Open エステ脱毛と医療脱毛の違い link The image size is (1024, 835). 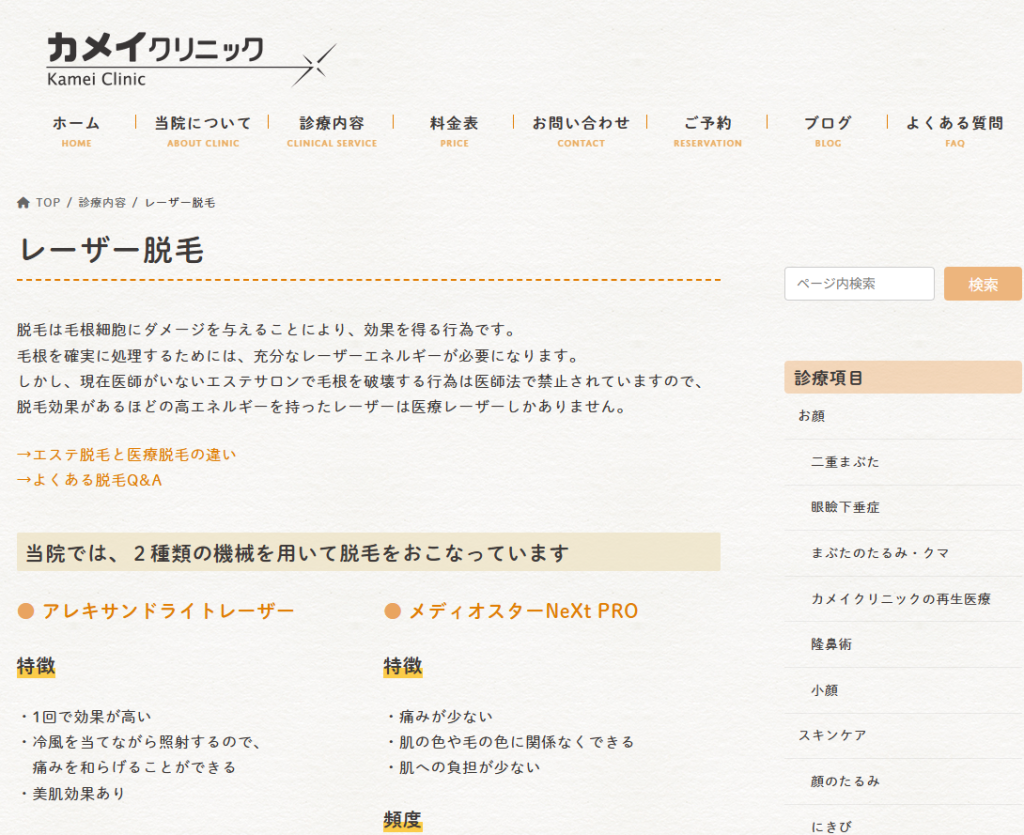pos(127,455)
